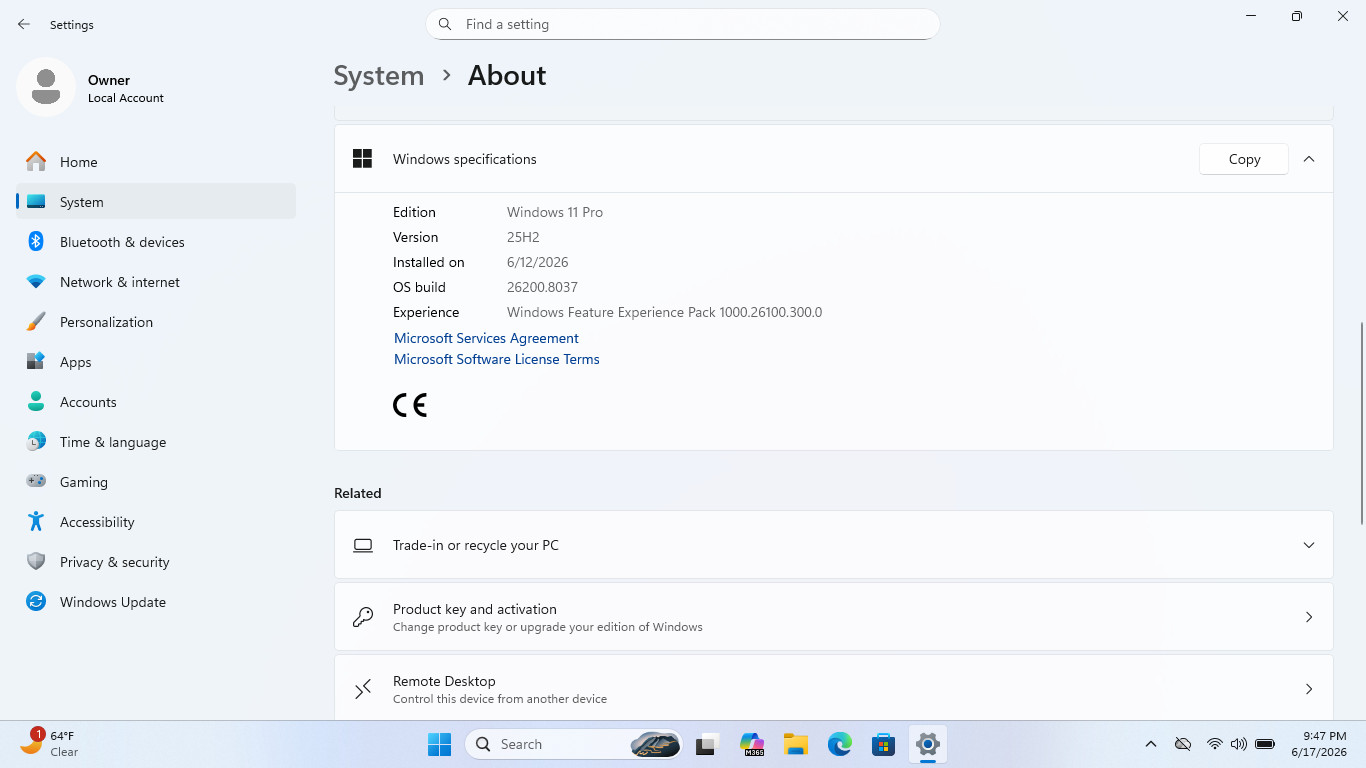
Task: Select Bluetooth & devices in the sidebar
Action: pyautogui.click(x=156, y=242)
